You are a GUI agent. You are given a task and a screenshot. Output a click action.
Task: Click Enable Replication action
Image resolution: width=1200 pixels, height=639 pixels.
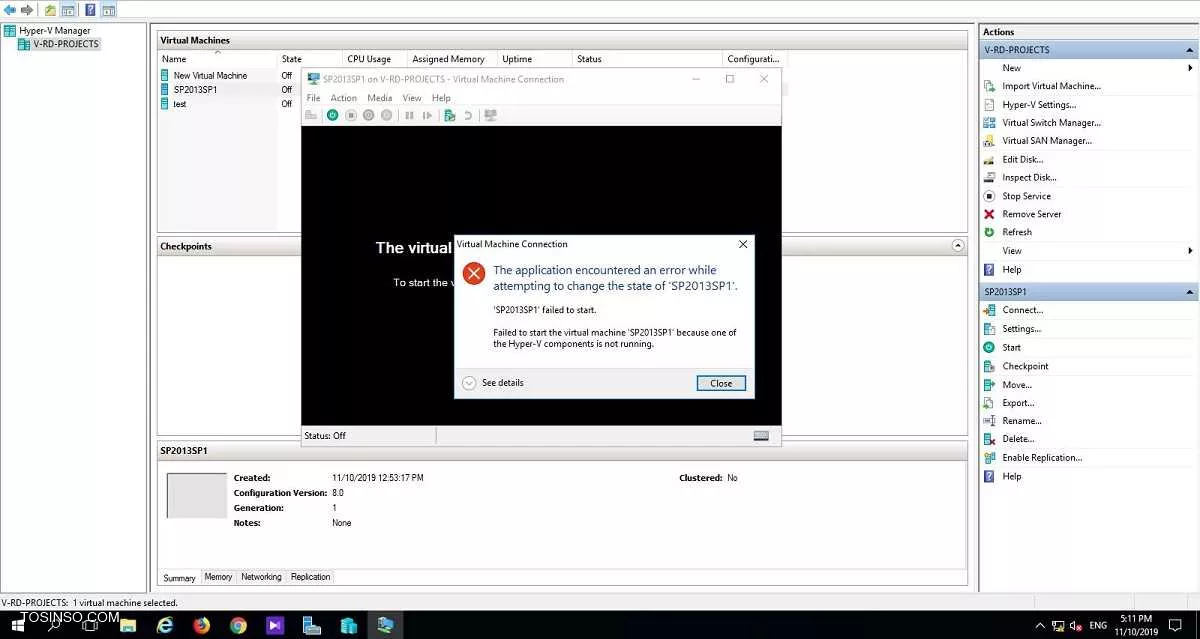click(x=1042, y=458)
